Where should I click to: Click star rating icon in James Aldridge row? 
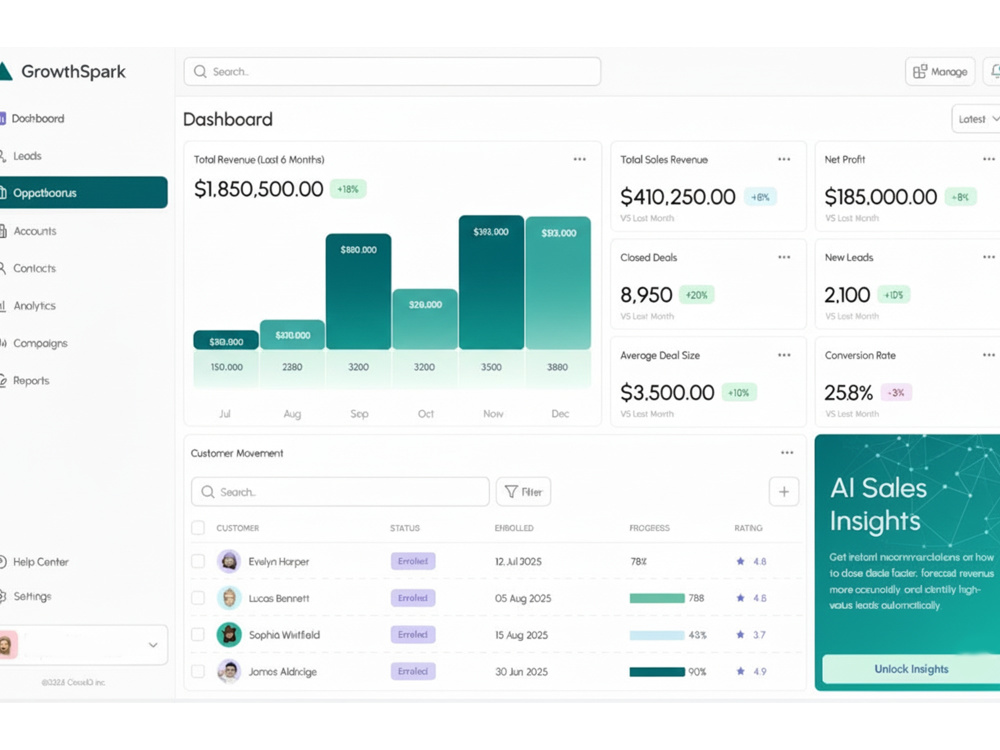[740, 672]
